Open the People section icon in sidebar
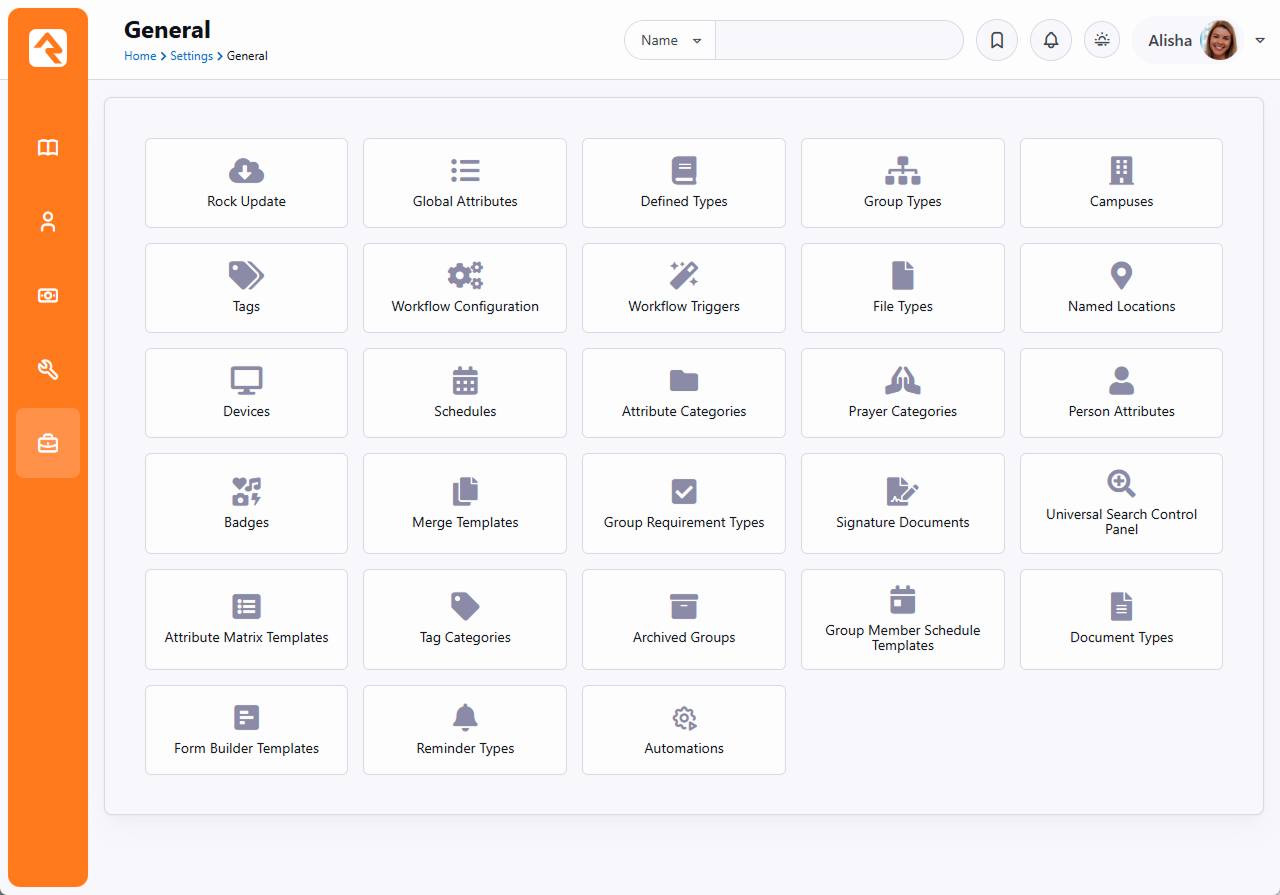This screenshot has height=895, width=1280. click(48, 222)
